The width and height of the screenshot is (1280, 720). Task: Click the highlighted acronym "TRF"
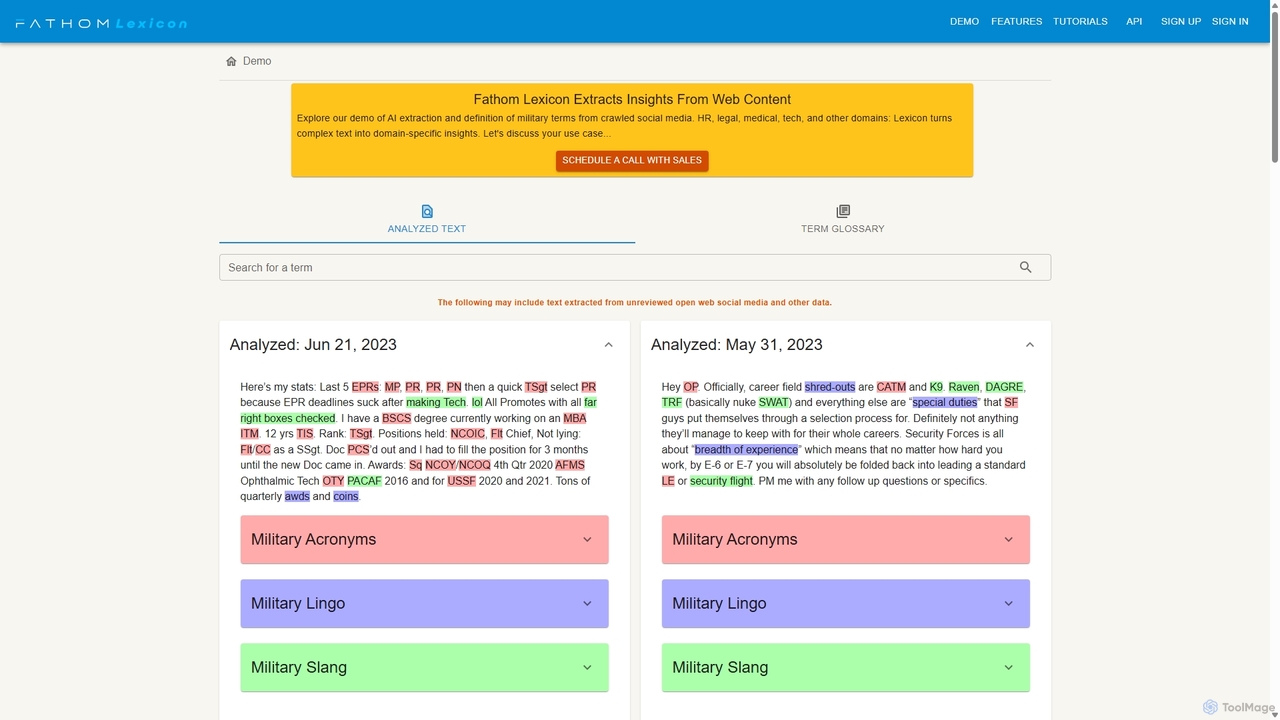tap(672, 402)
